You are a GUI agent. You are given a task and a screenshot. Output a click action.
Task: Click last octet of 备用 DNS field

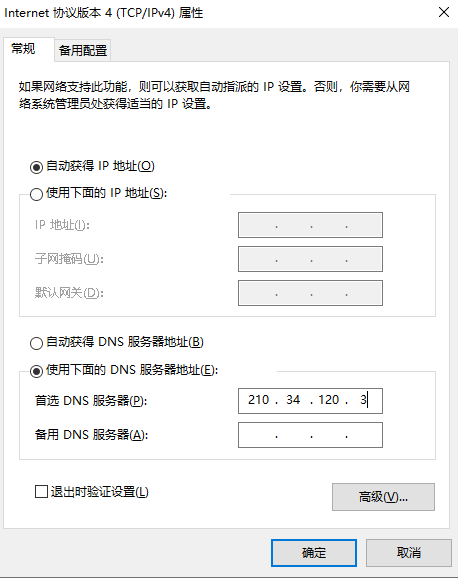pos(364,435)
